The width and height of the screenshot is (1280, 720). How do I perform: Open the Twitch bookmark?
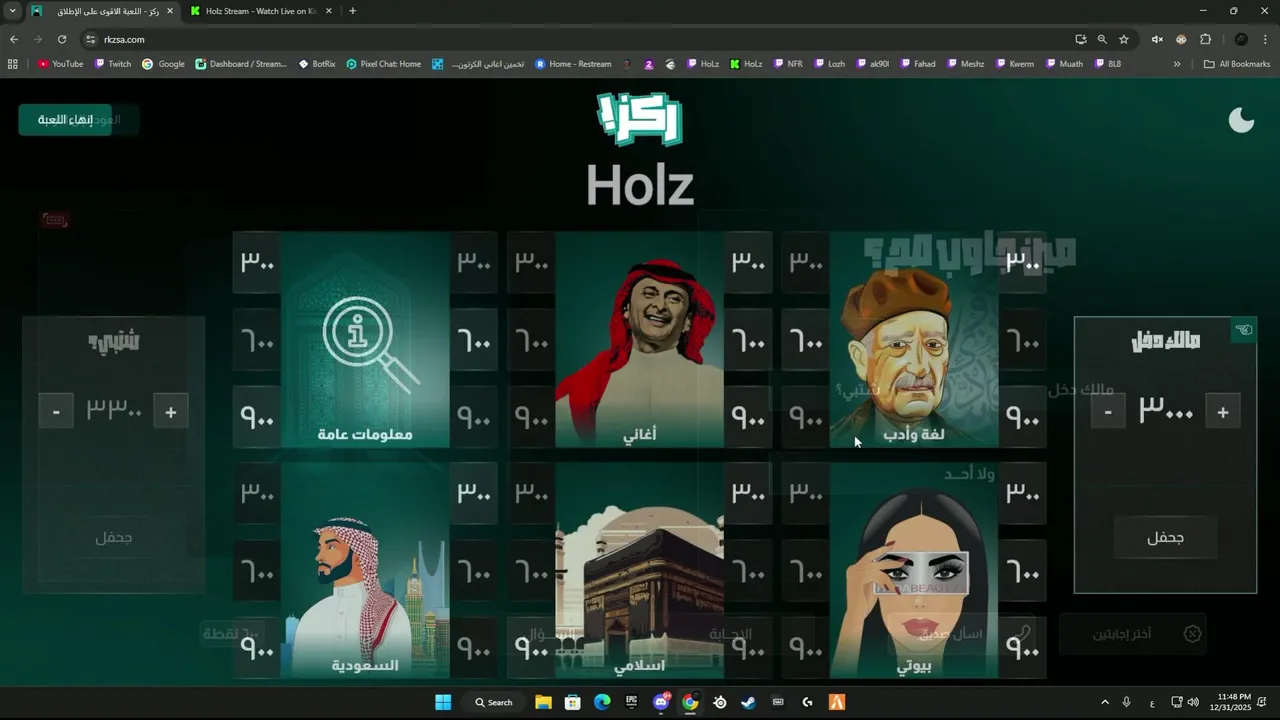pyautogui.click(x=113, y=64)
